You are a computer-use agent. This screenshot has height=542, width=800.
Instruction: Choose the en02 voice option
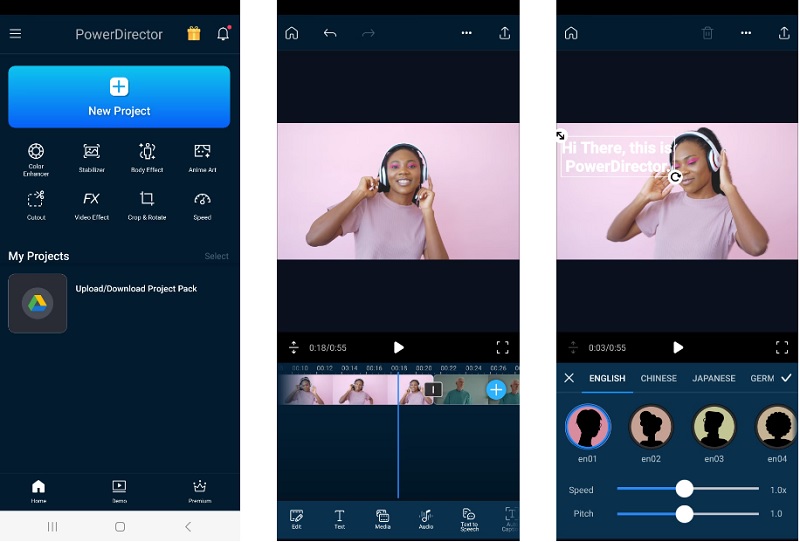tap(651, 427)
